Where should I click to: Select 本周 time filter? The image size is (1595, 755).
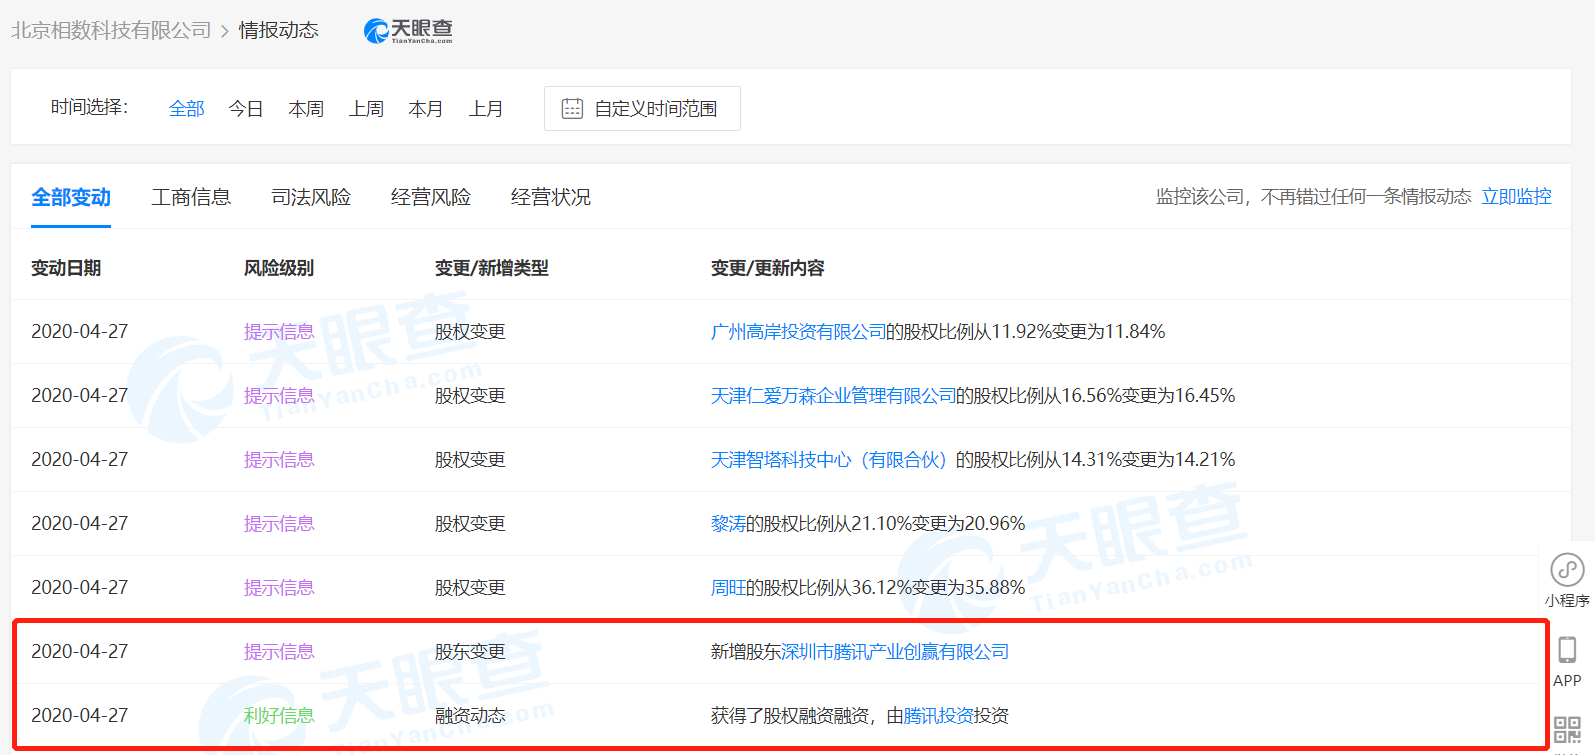(x=306, y=108)
